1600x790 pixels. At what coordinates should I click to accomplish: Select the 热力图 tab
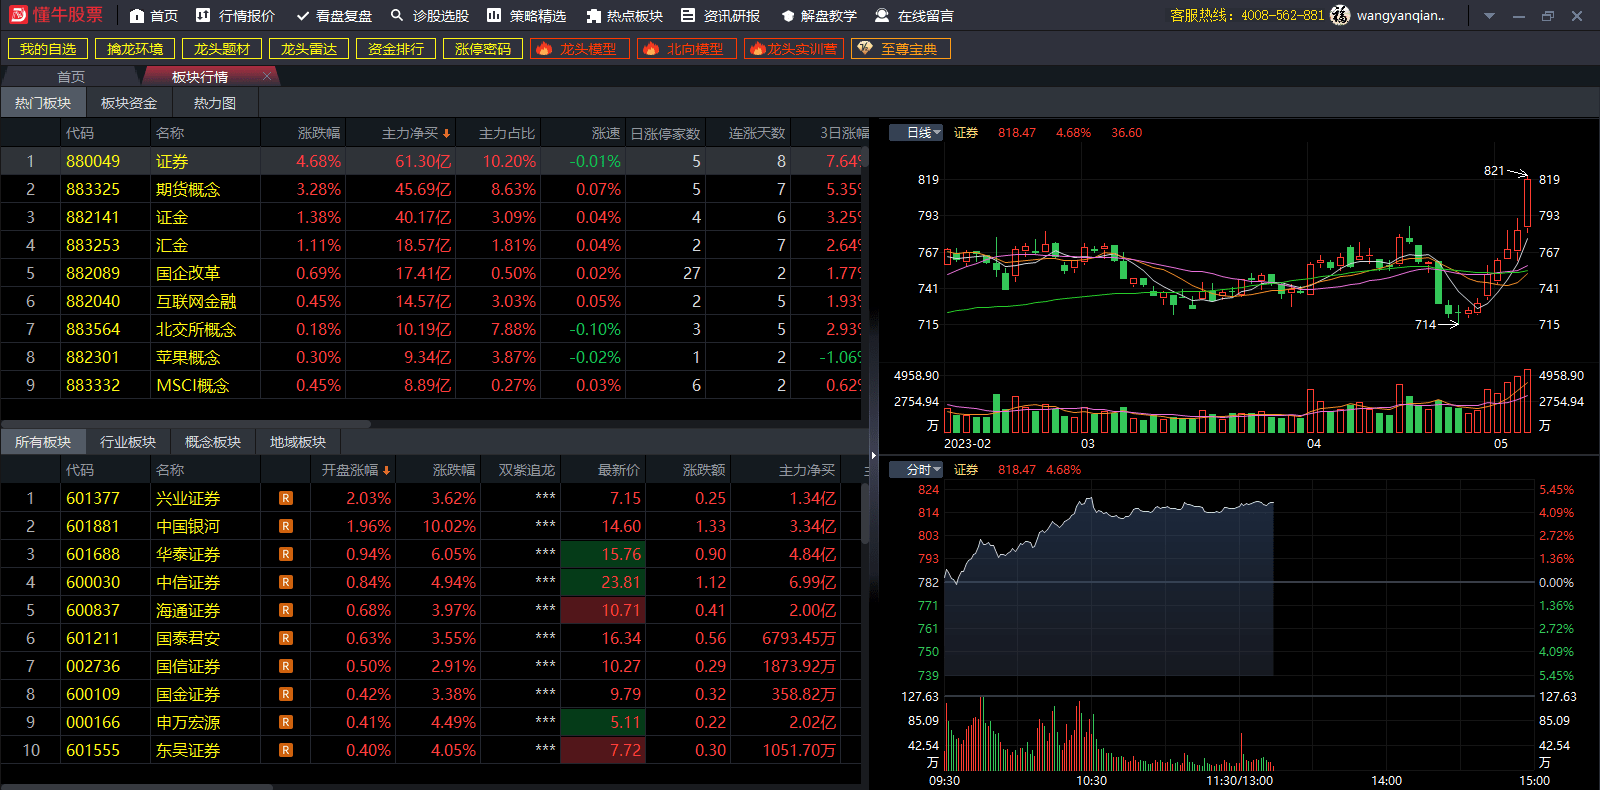(x=215, y=103)
